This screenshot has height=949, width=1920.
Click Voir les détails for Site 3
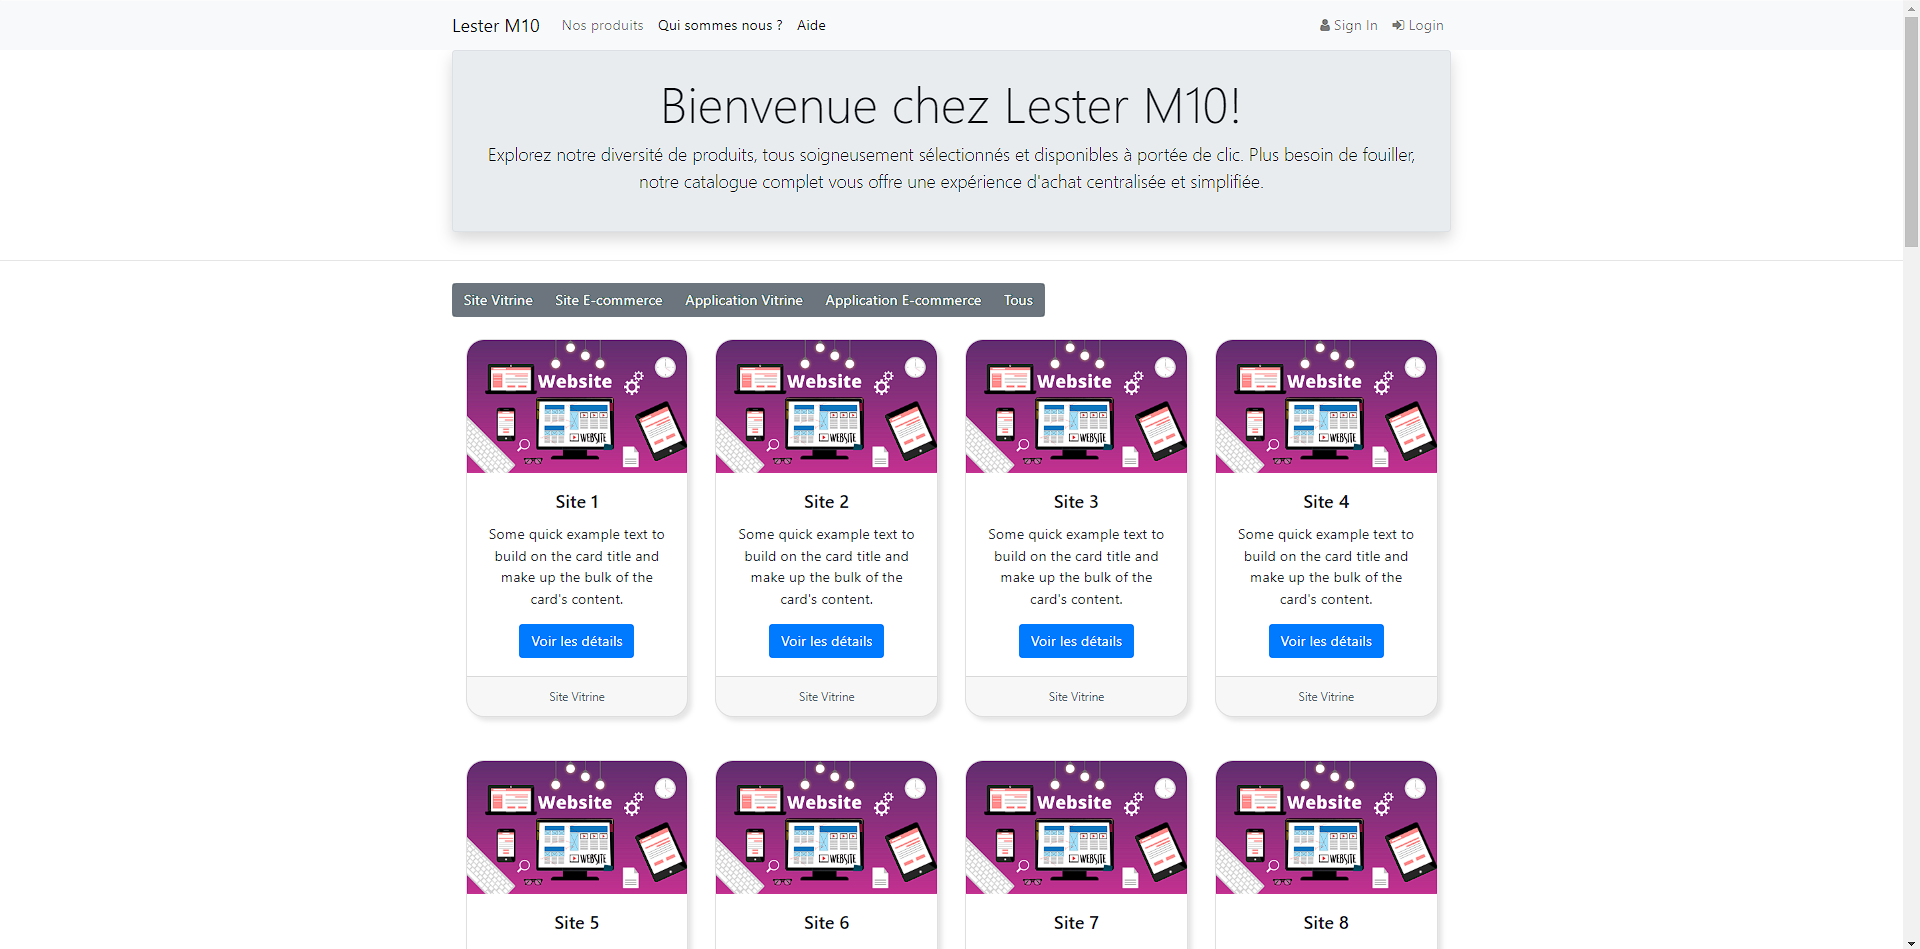tap(1076, 641)
